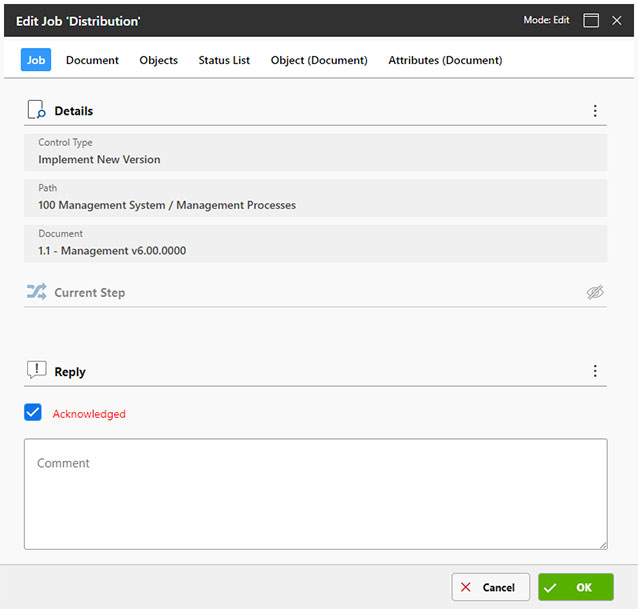Select the Job tab
Image resolution: width=638 pixels, height=609 pixels.
pyautogui.click(x=36, y=60)
